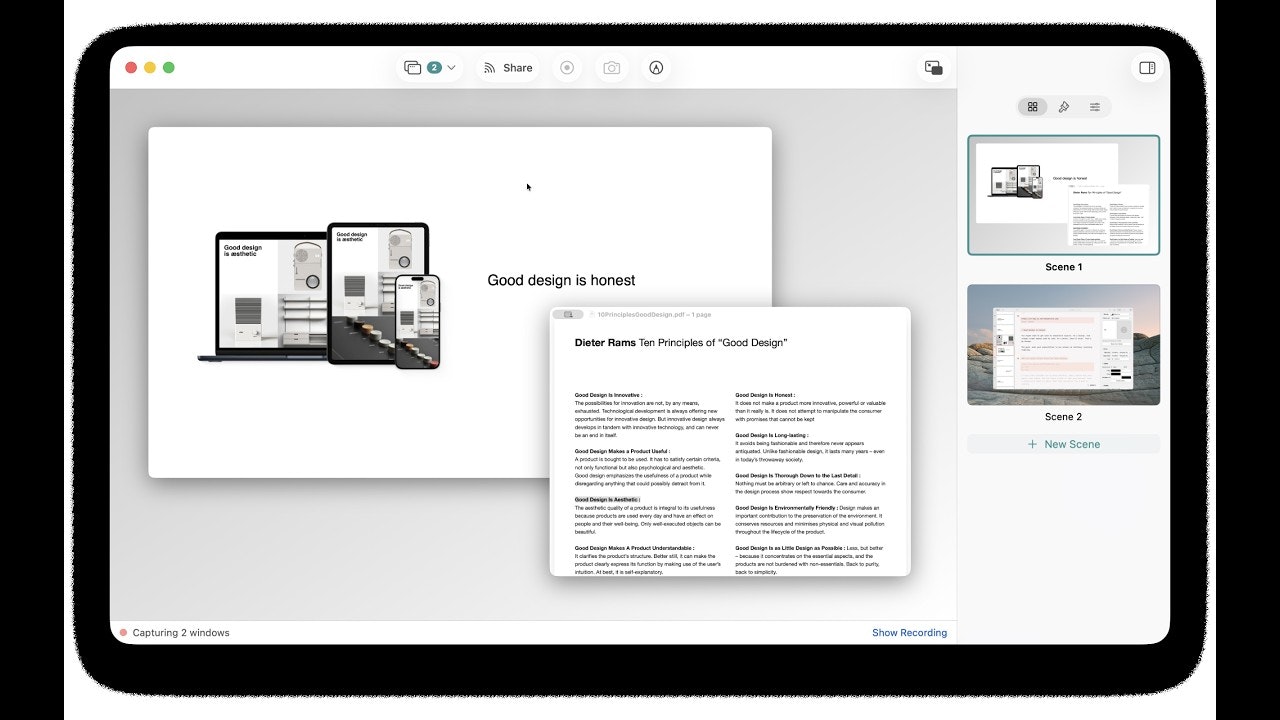Click the Share button in toolbar
The height and width of the screenshot is (720, 1280).
pos(508,68)
